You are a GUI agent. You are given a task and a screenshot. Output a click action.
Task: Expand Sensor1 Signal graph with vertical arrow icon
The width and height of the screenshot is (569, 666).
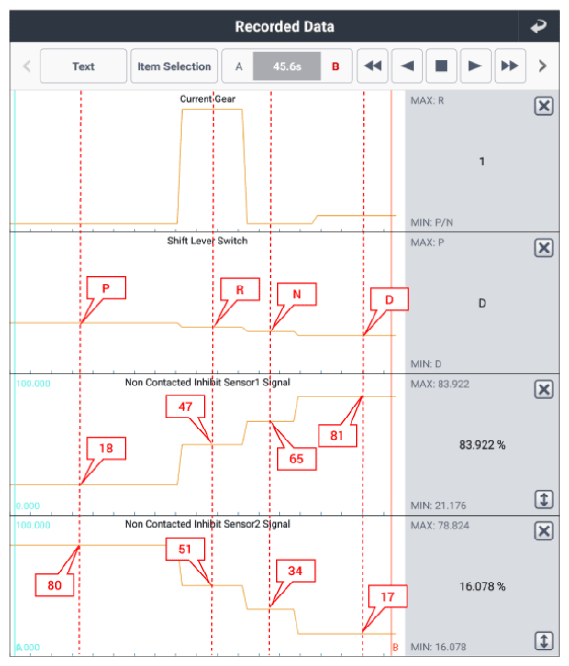544,499
